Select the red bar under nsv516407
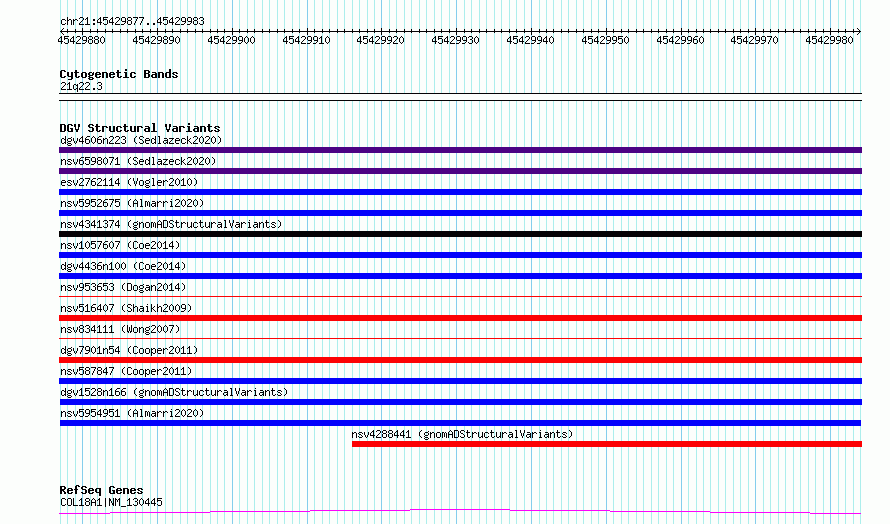This screenshot has height=524, width=890. coord(460,318)
